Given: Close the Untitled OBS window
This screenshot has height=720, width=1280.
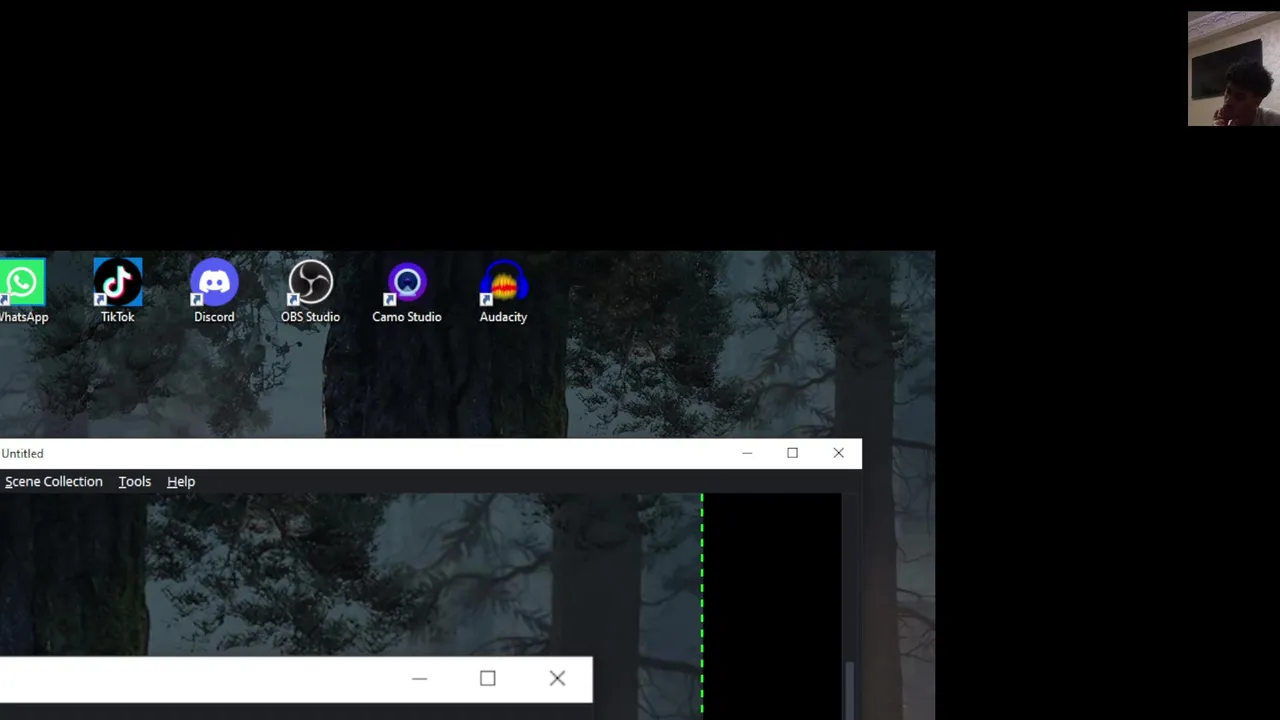Looking at the screenshot, I should 838,454.
